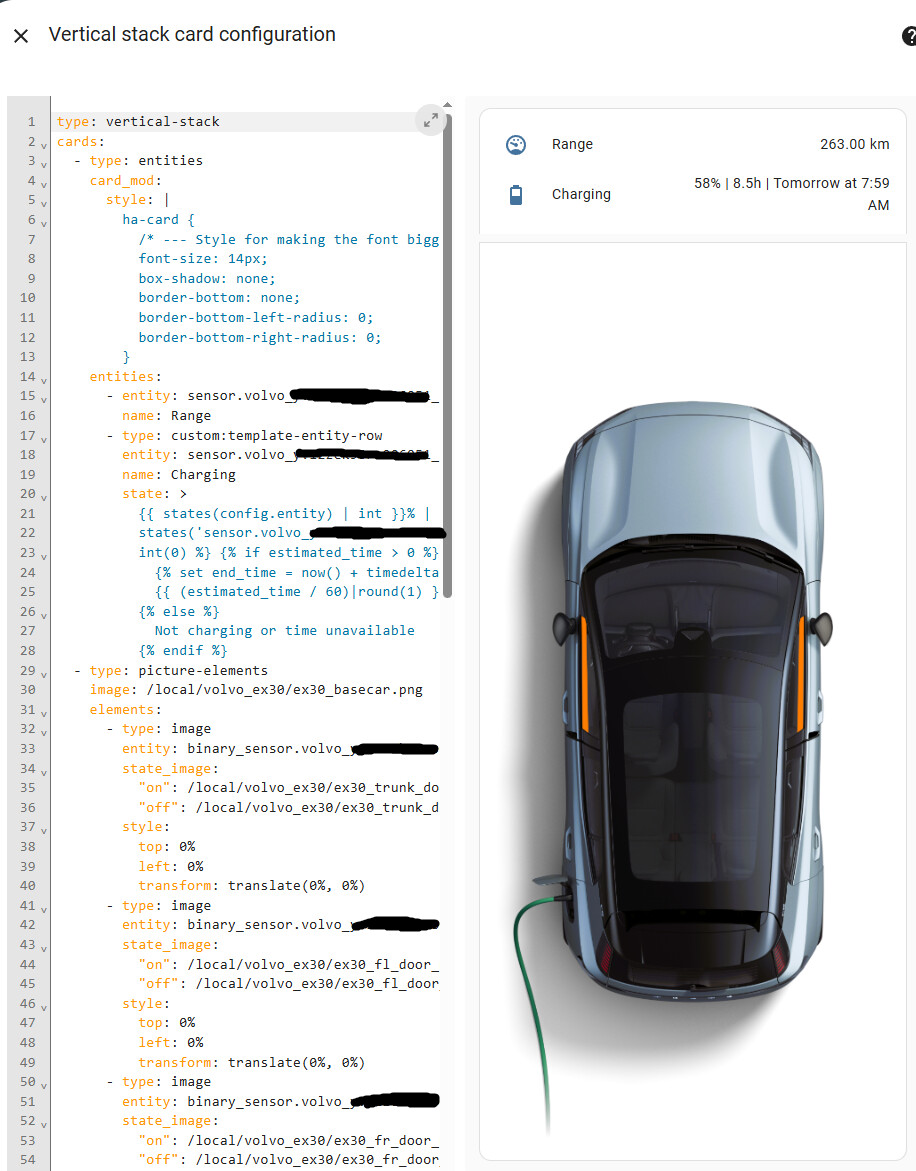Click 'custom:template-entity-row' text

coord(276,435)
